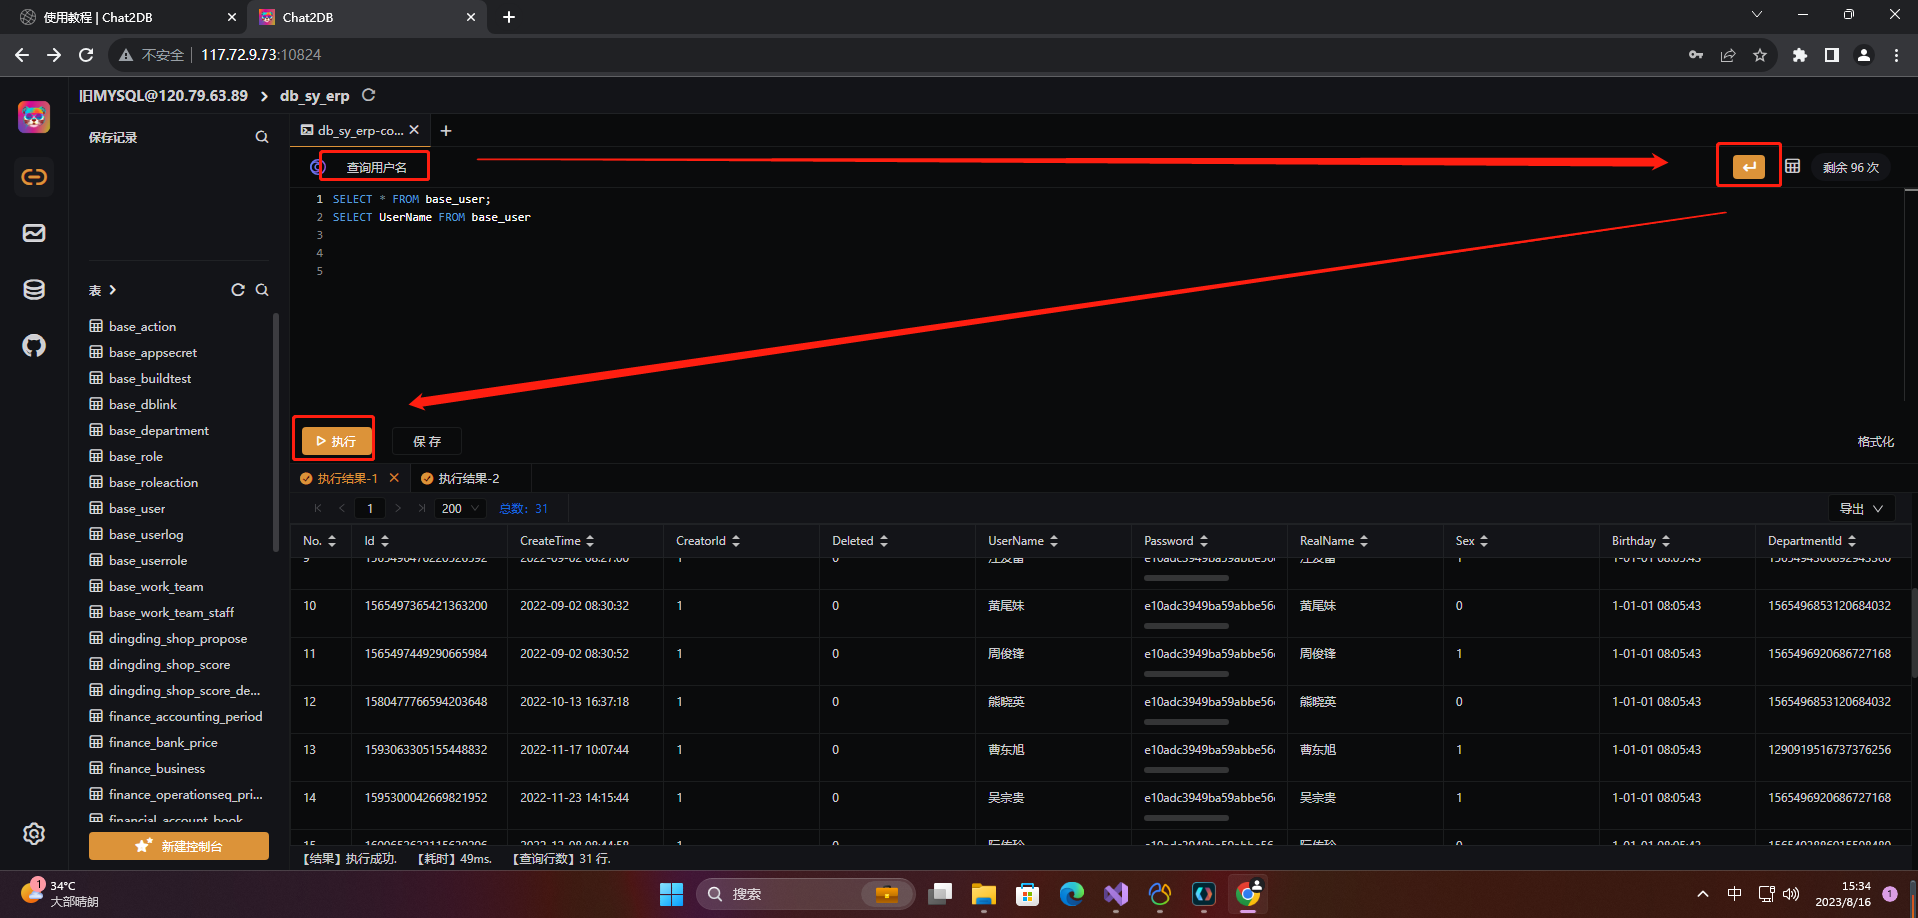Image resolution: width=1918 pixels, height=918 pixels.
Task: Open the Chat2DB panda logo home
Action: 34,117
